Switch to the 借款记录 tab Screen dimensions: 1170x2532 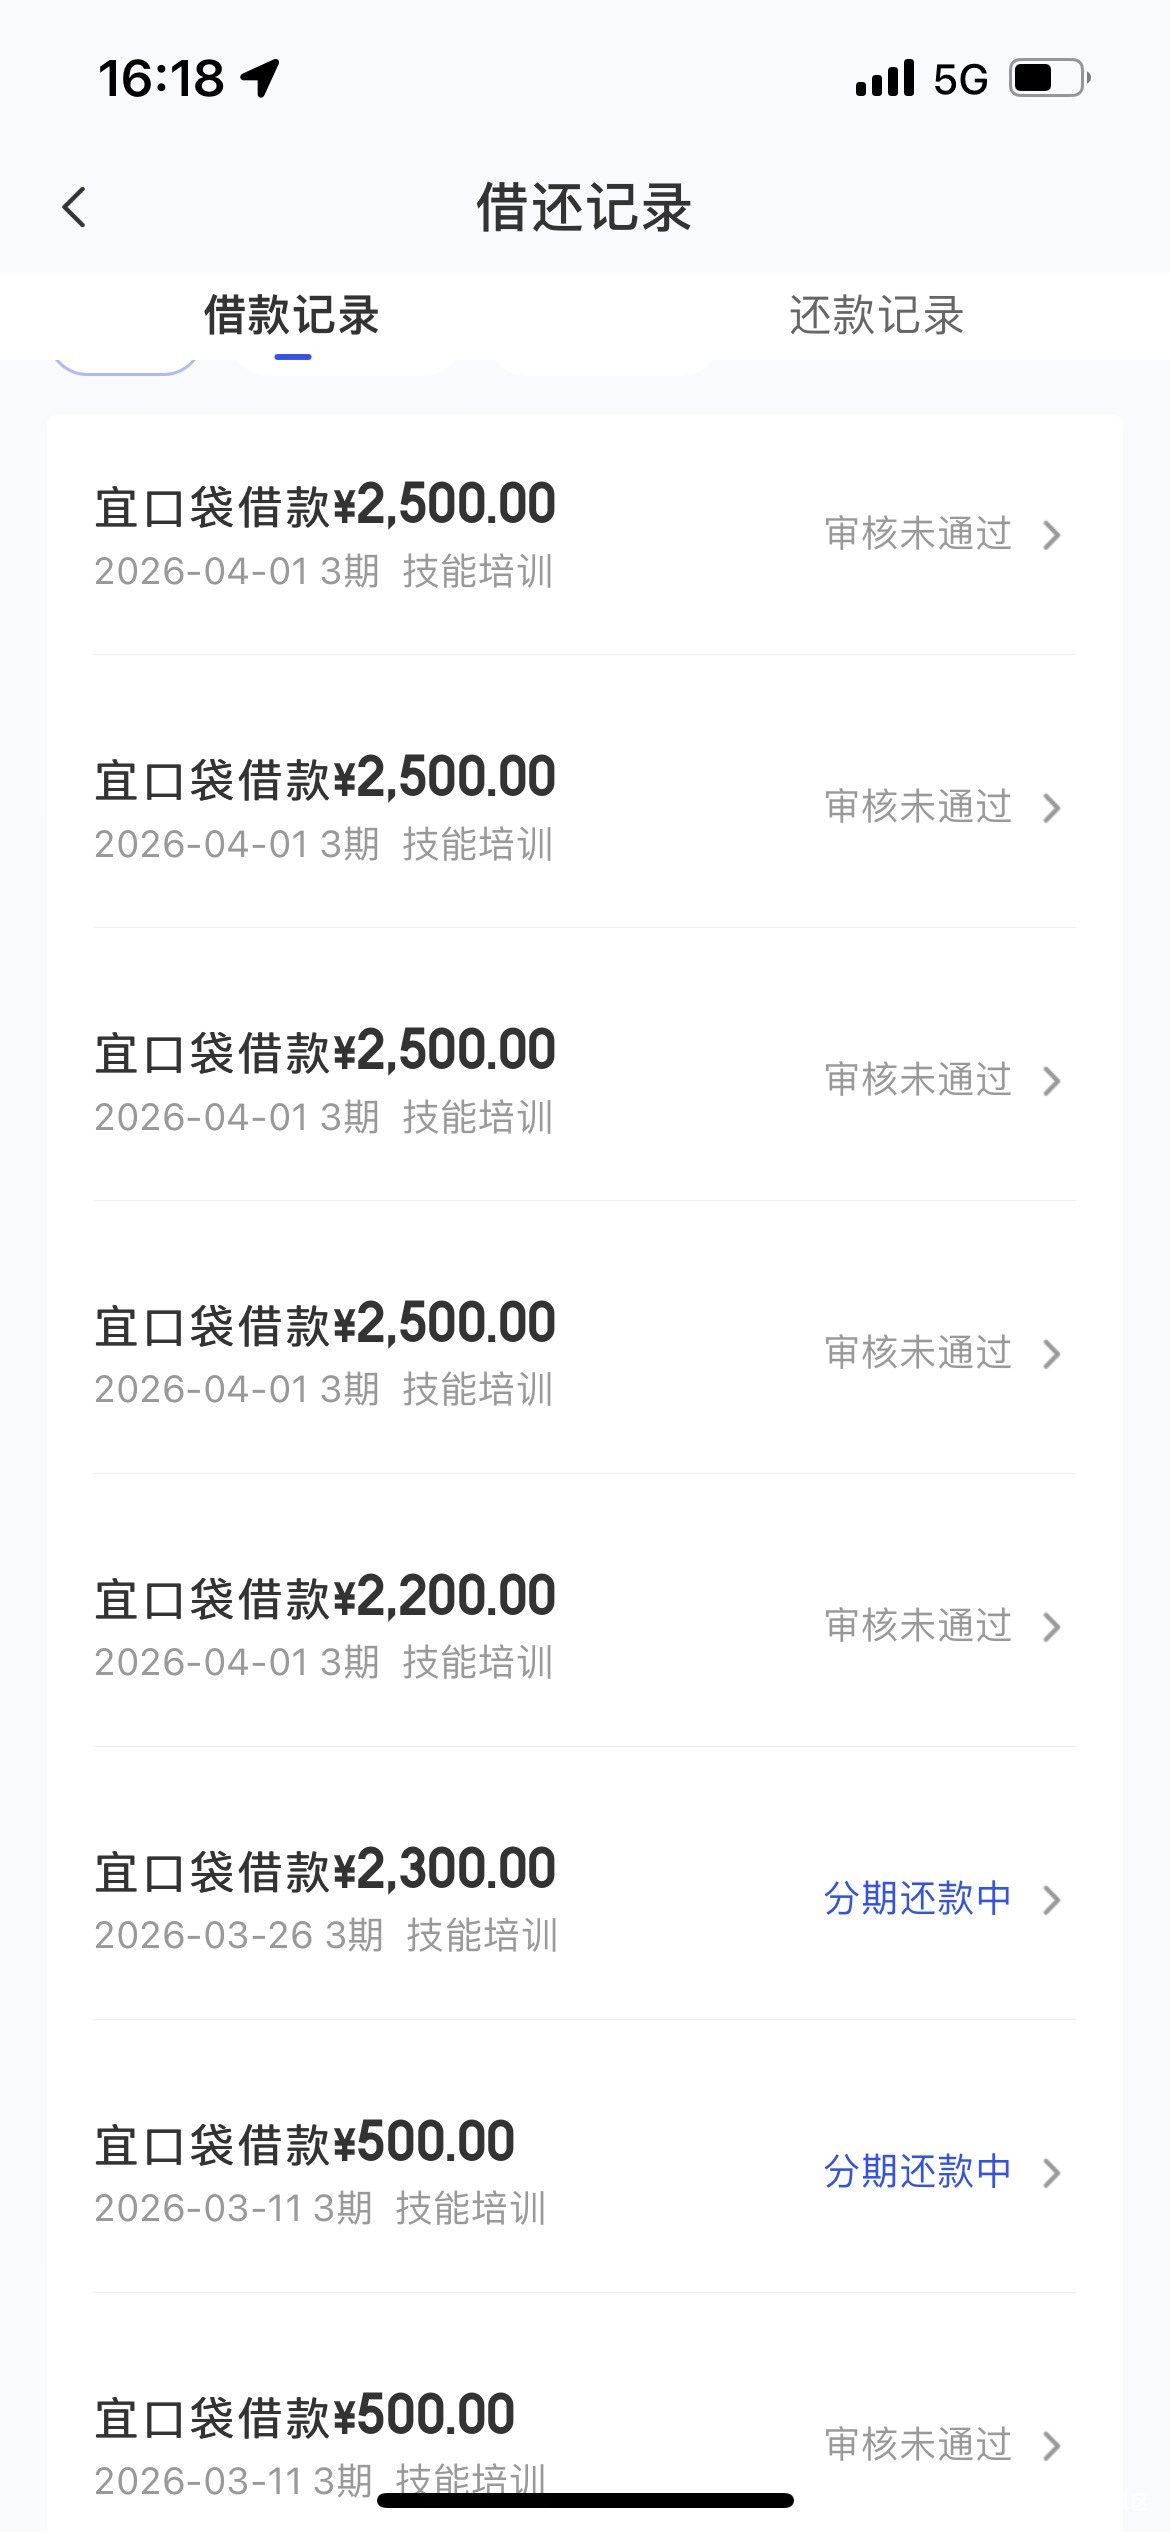(x=292, y=316)
